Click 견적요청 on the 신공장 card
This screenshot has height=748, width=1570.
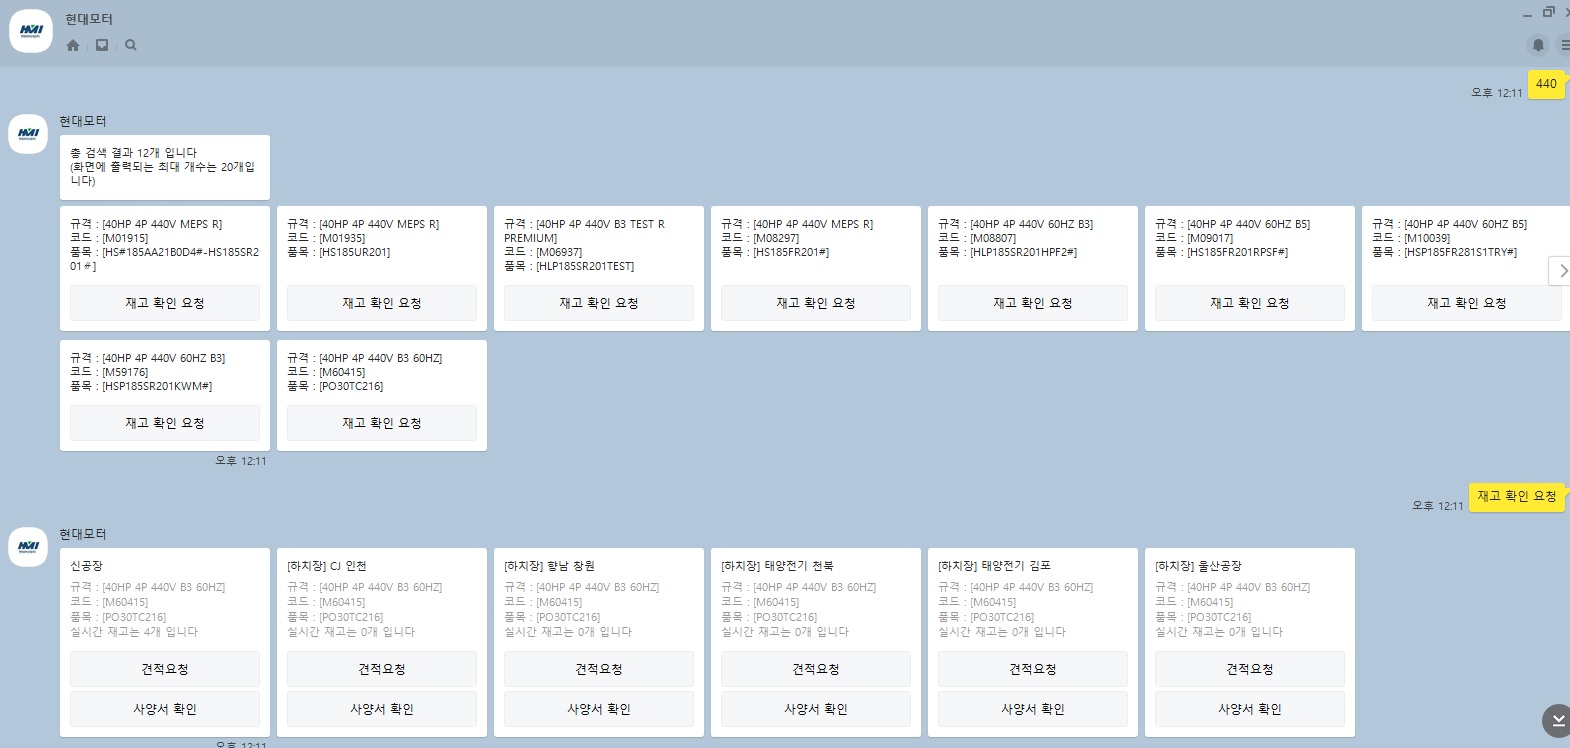click(165, 669)
